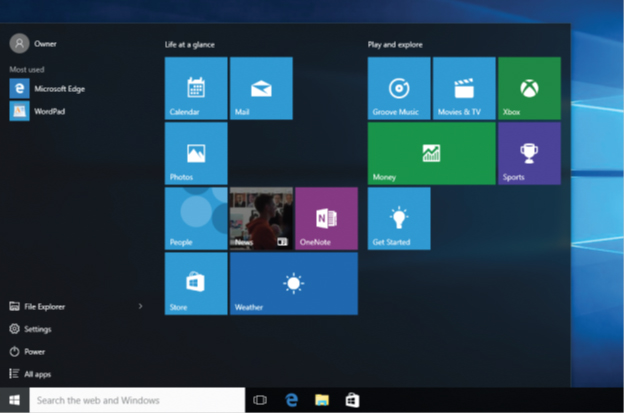
Task: Click the Most used heading
Action: point(27,69)
